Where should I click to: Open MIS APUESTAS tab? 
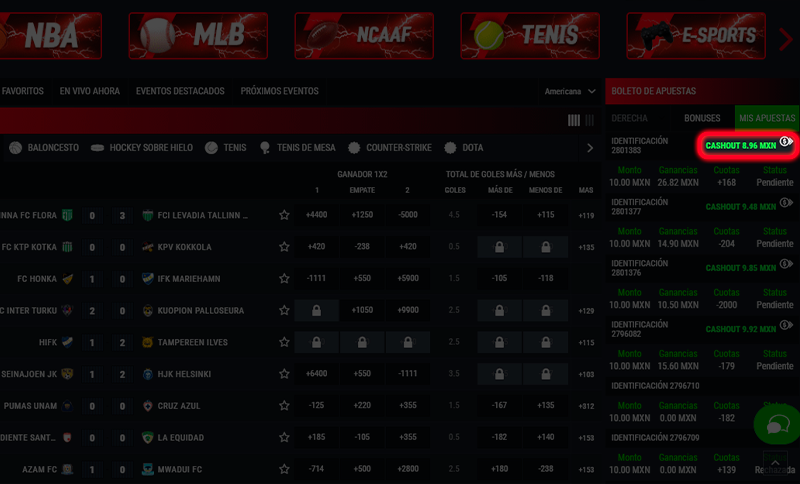pyautogui.click(x=767, y=118)
